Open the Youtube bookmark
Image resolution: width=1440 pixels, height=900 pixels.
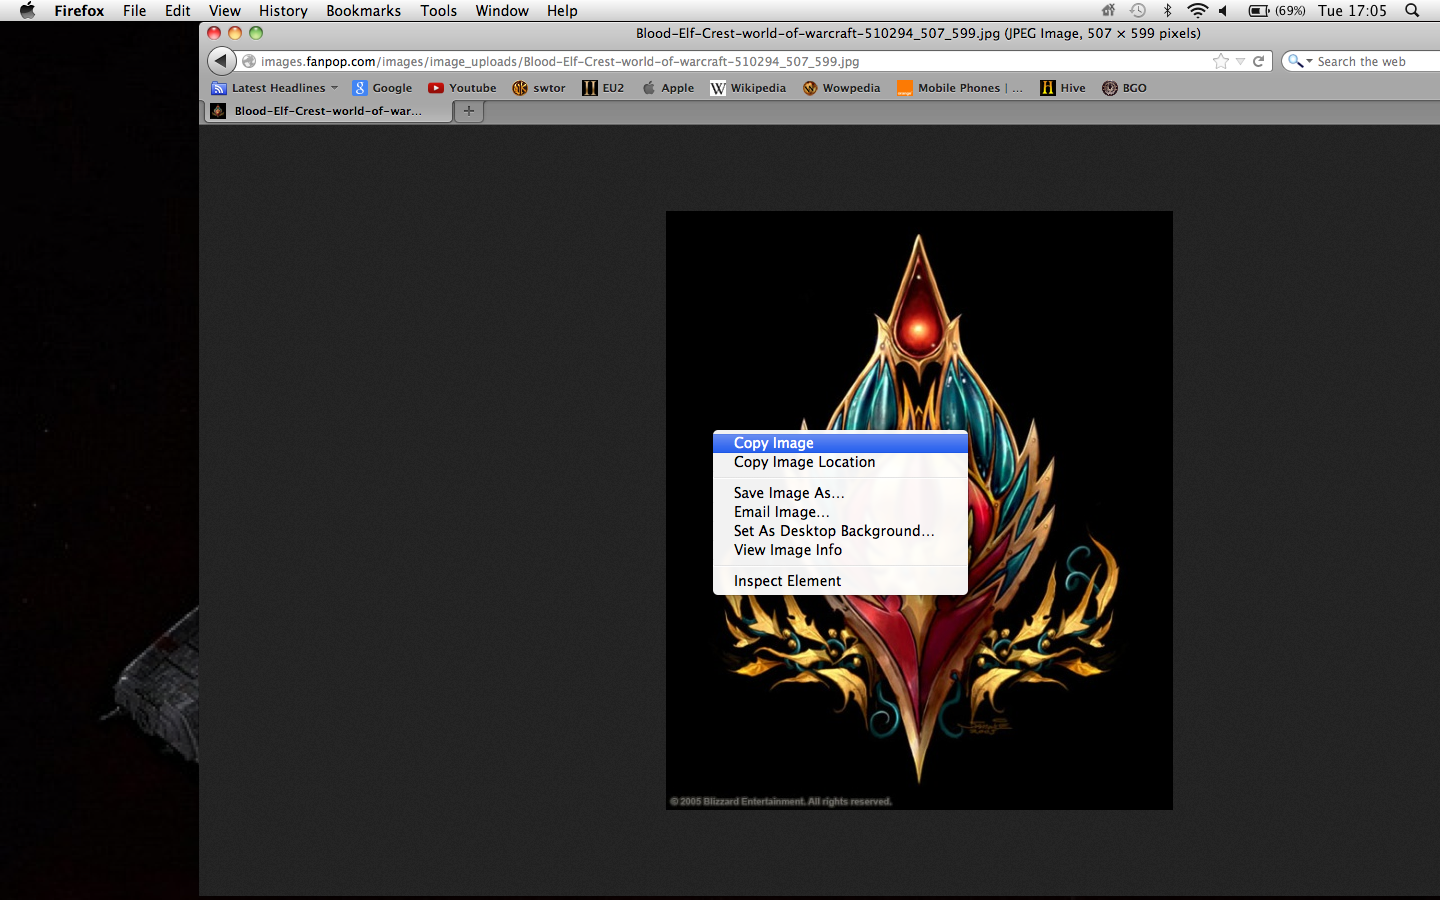click(x=462, y=88)
